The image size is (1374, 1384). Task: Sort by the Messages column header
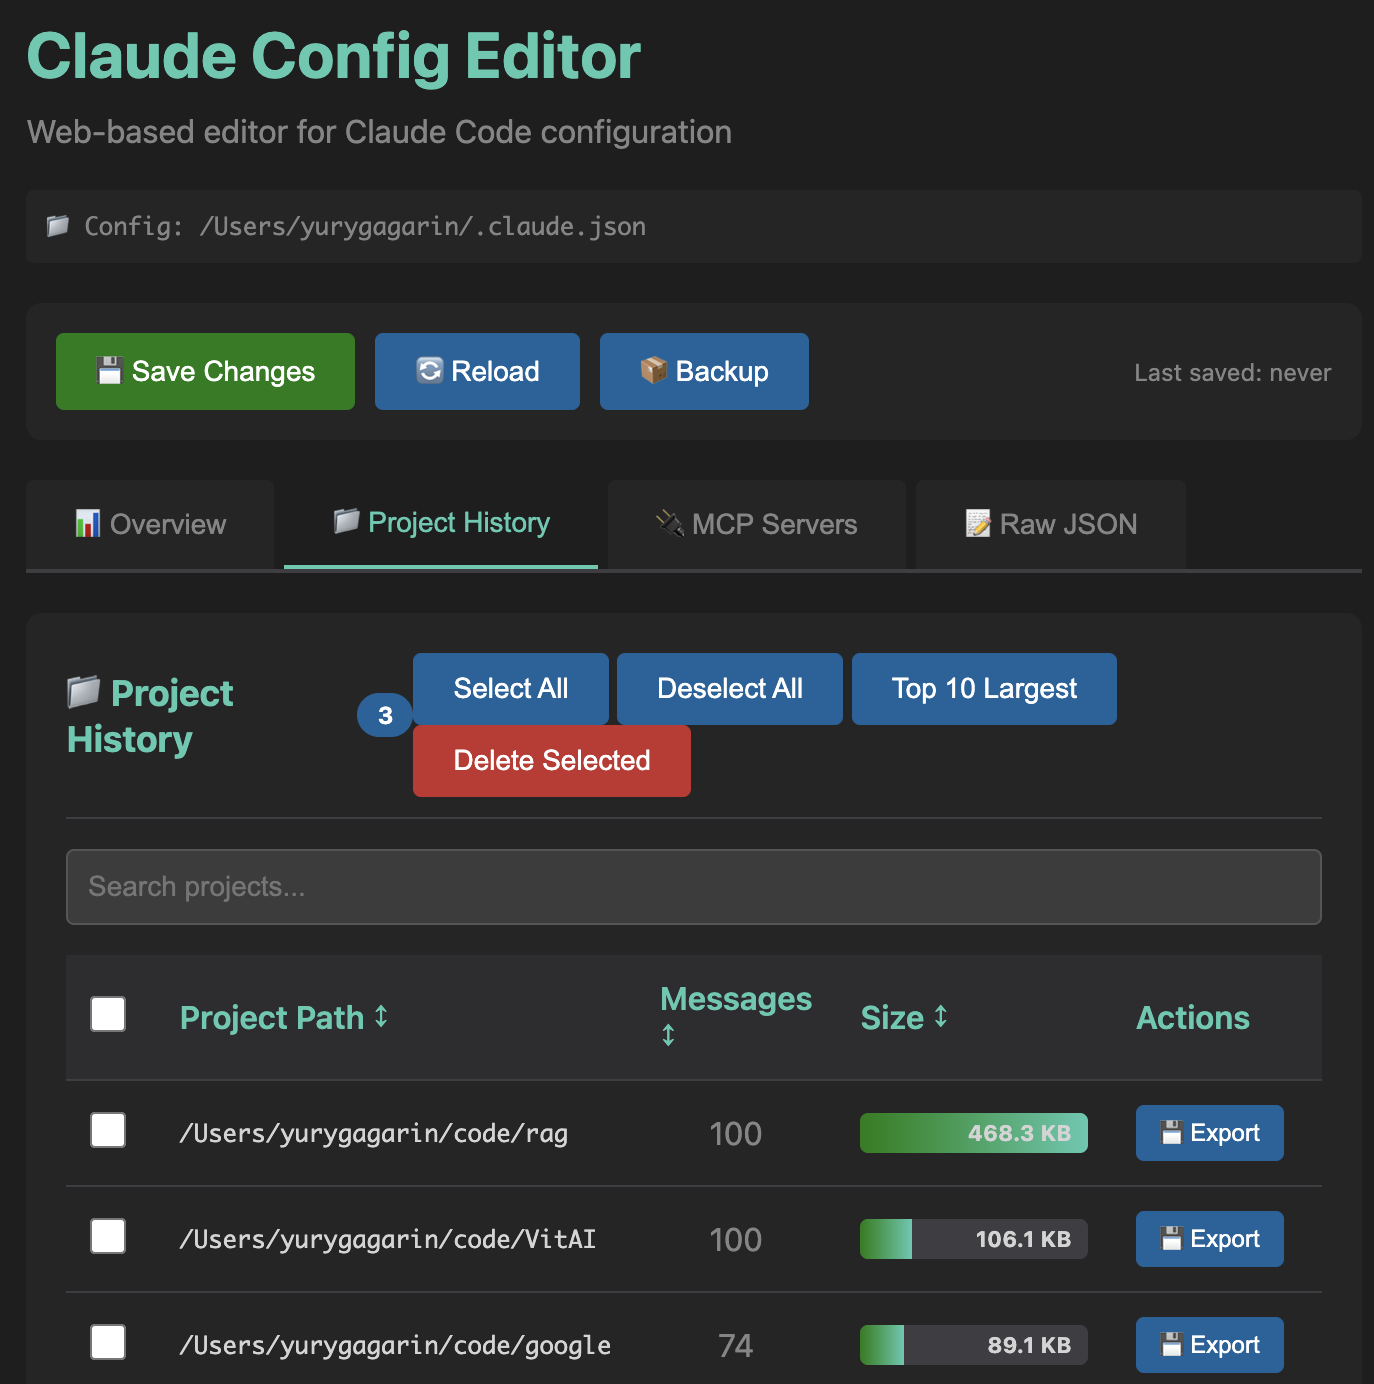(x=736, y=1015)
